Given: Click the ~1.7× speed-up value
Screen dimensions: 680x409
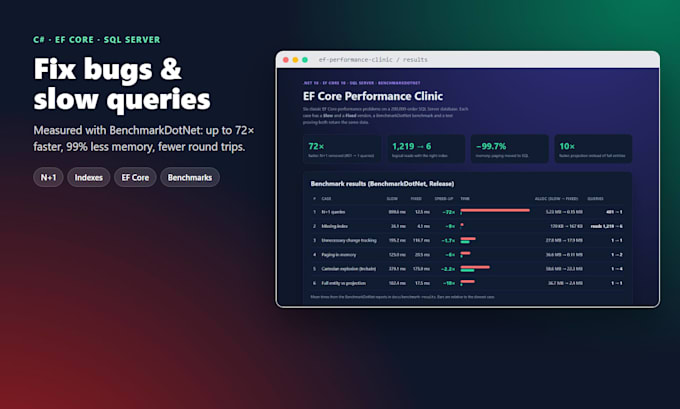Looking at the screenshot, I should (x=448, y=240).
